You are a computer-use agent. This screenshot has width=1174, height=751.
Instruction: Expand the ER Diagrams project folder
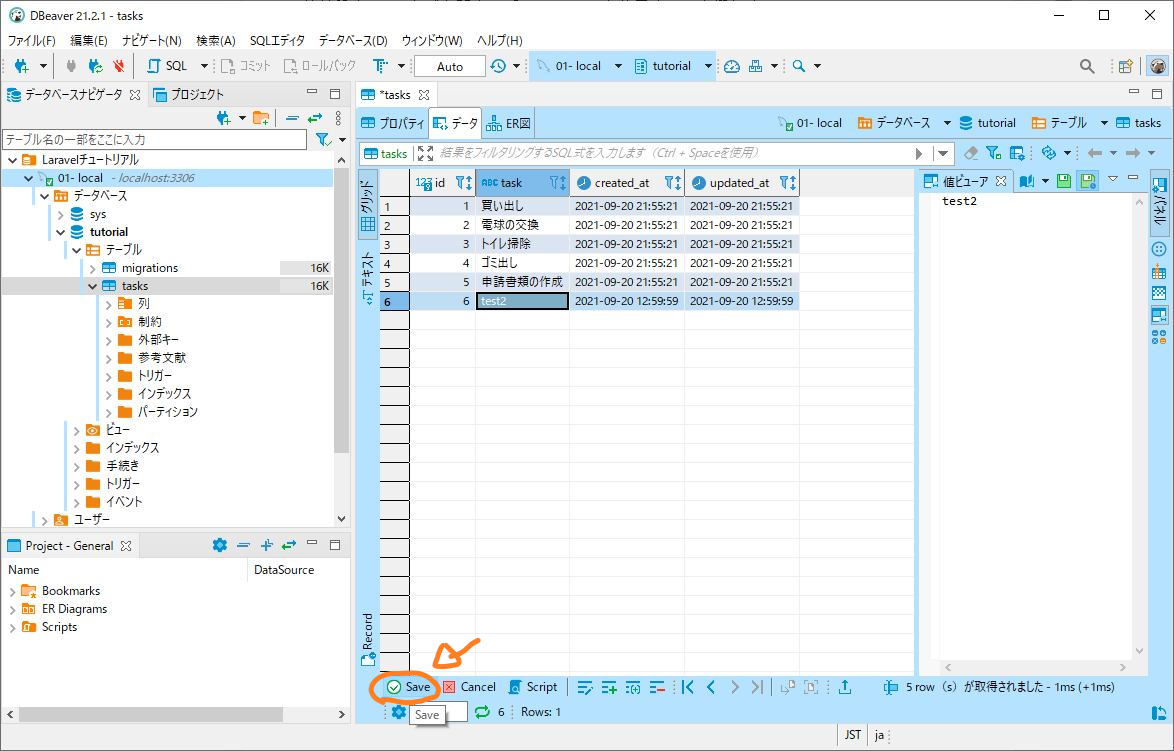[x=12, y=609]
